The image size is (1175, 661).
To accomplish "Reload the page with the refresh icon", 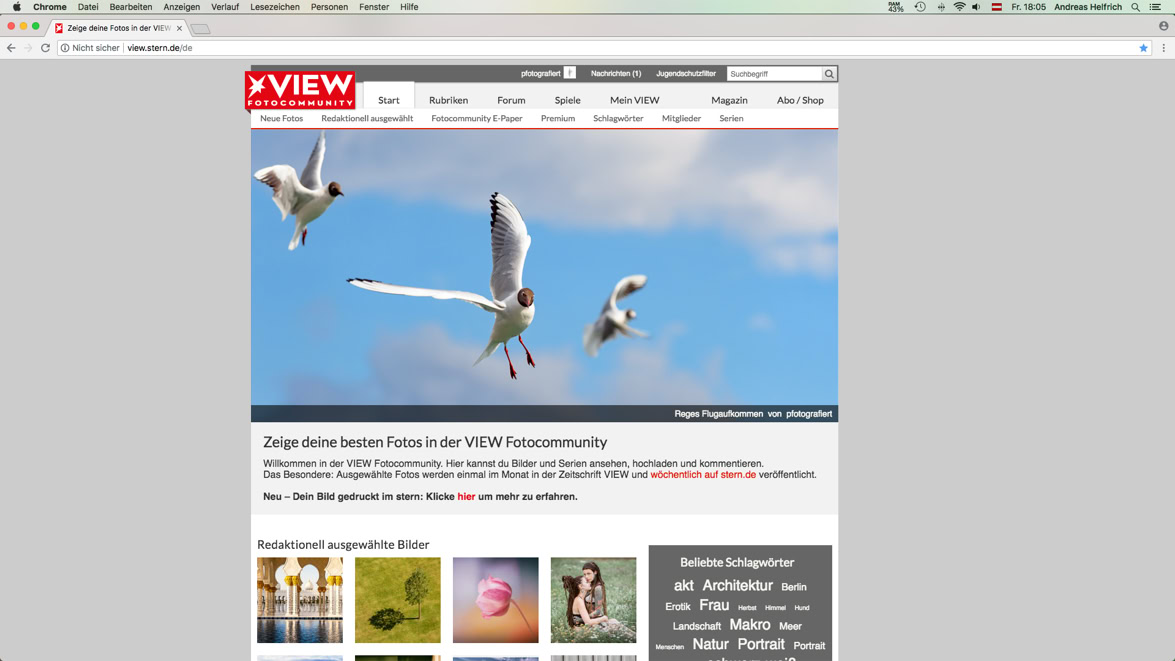I will tap(46, 48).
